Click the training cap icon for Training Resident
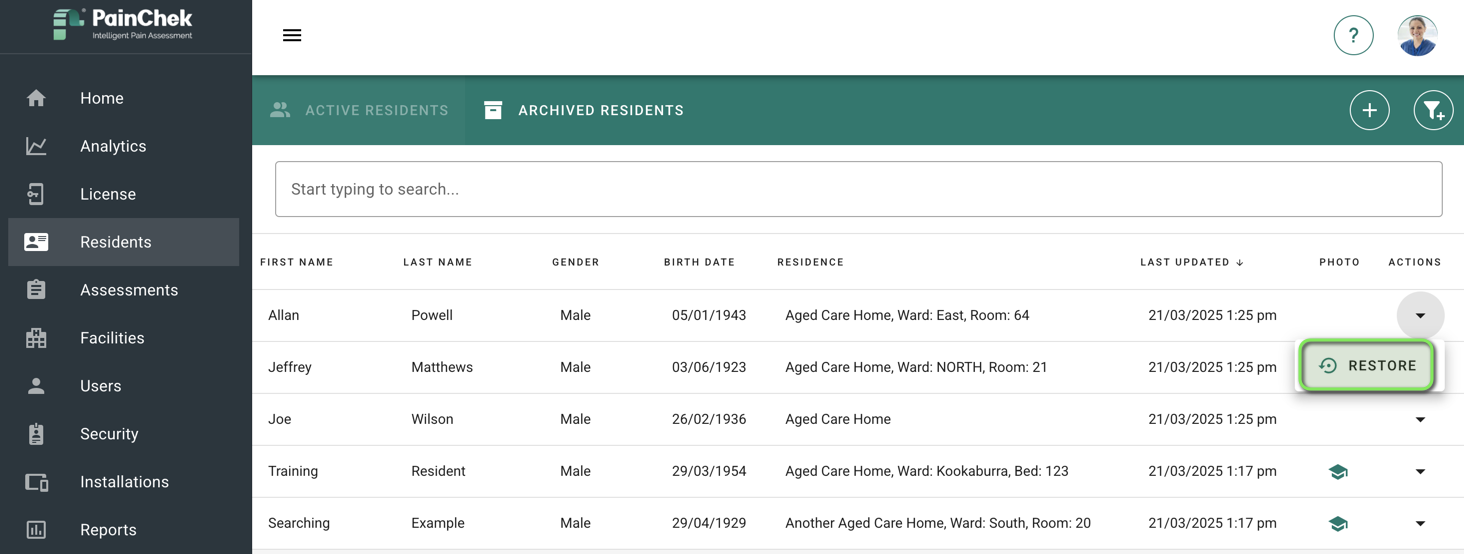 [x=1338, y=471]
